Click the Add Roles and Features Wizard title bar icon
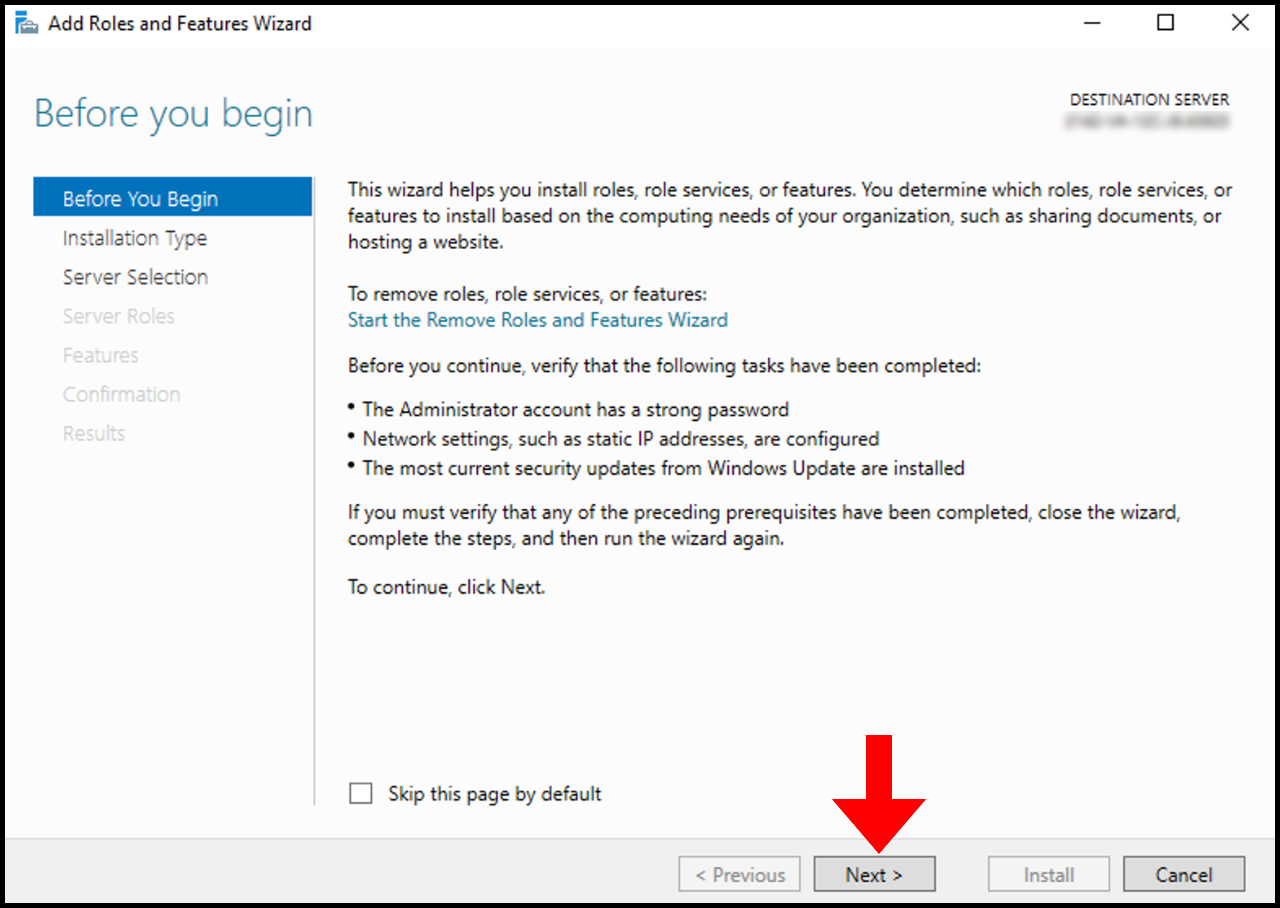The width and height of the screenshot is (1280, 908). tap(25, 21)
